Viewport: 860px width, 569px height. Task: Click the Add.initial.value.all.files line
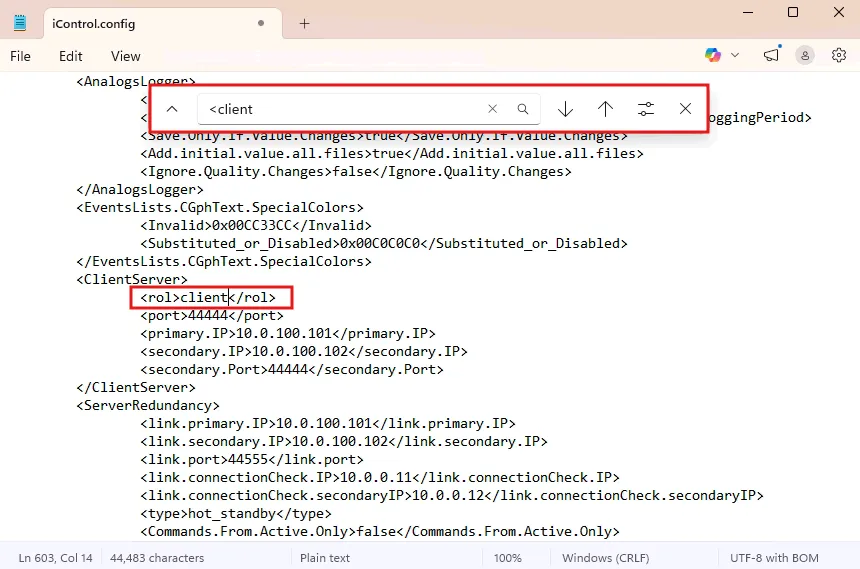(x=392, y=154)
